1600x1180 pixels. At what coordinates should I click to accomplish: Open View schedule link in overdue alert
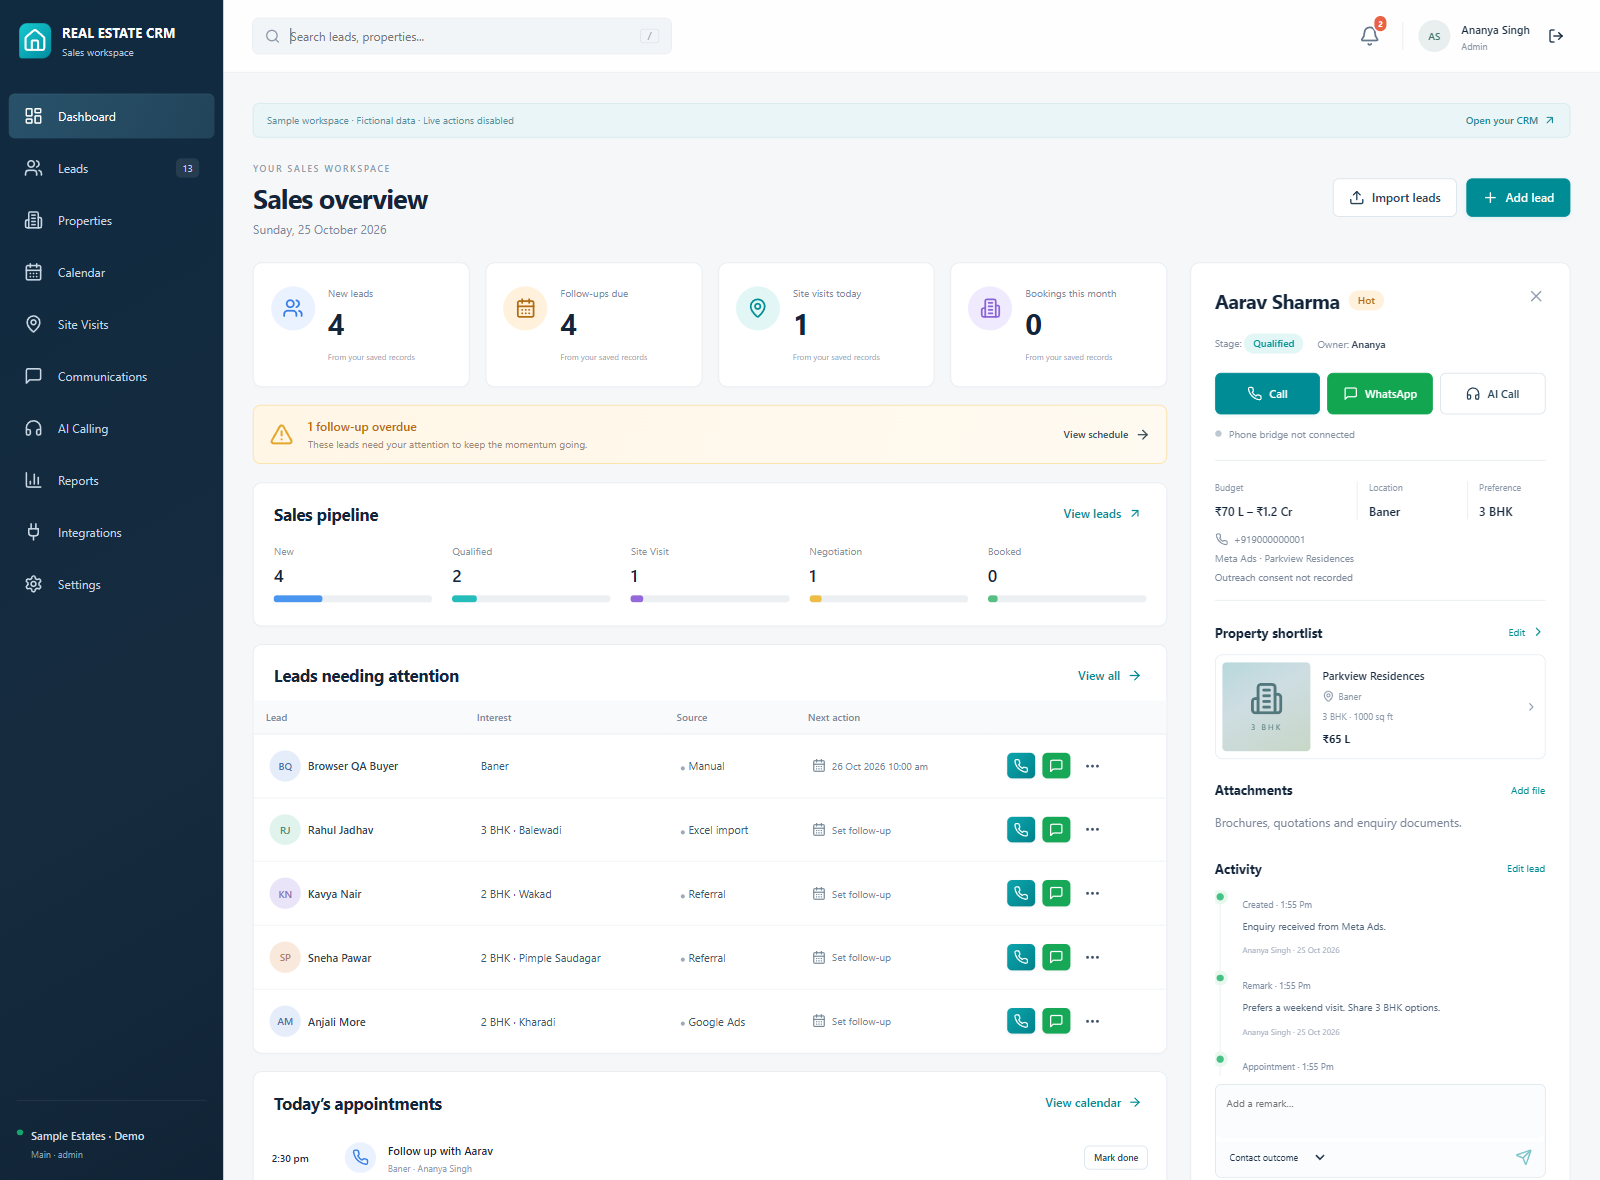pyautogui.click(x=1106, y=435)
